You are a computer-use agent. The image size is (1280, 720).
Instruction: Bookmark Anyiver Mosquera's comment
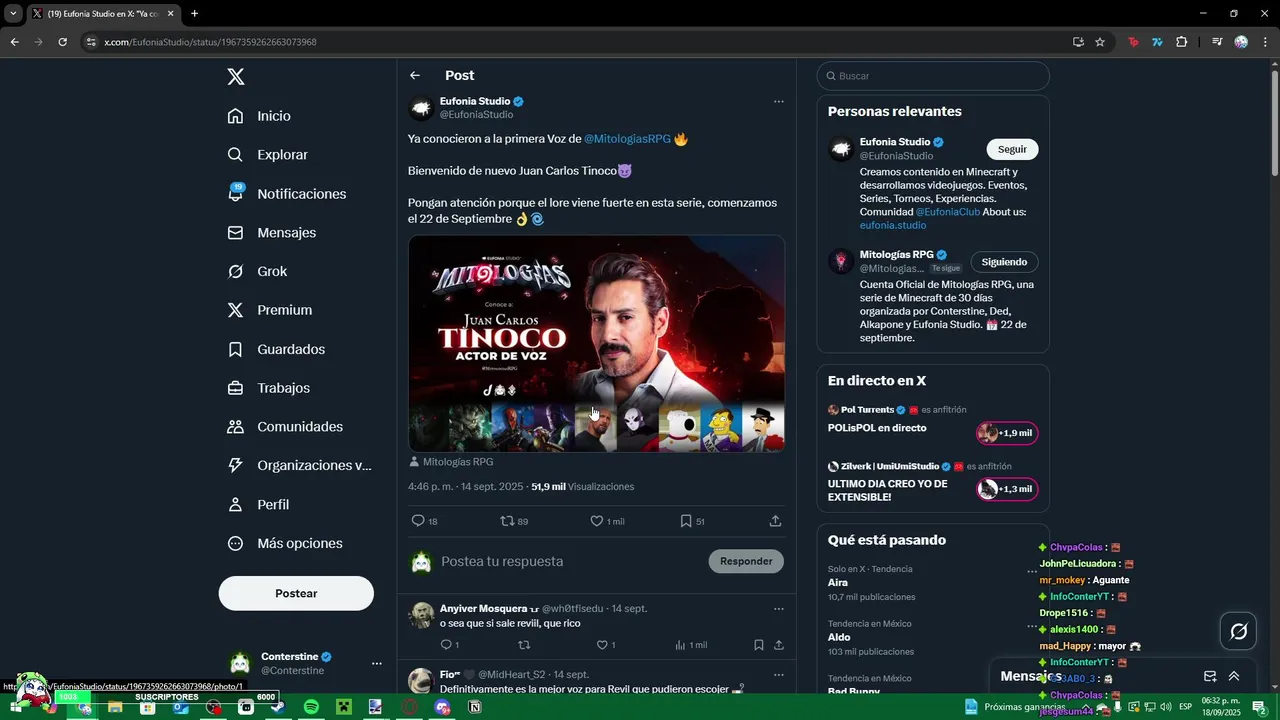click(759, 645)
